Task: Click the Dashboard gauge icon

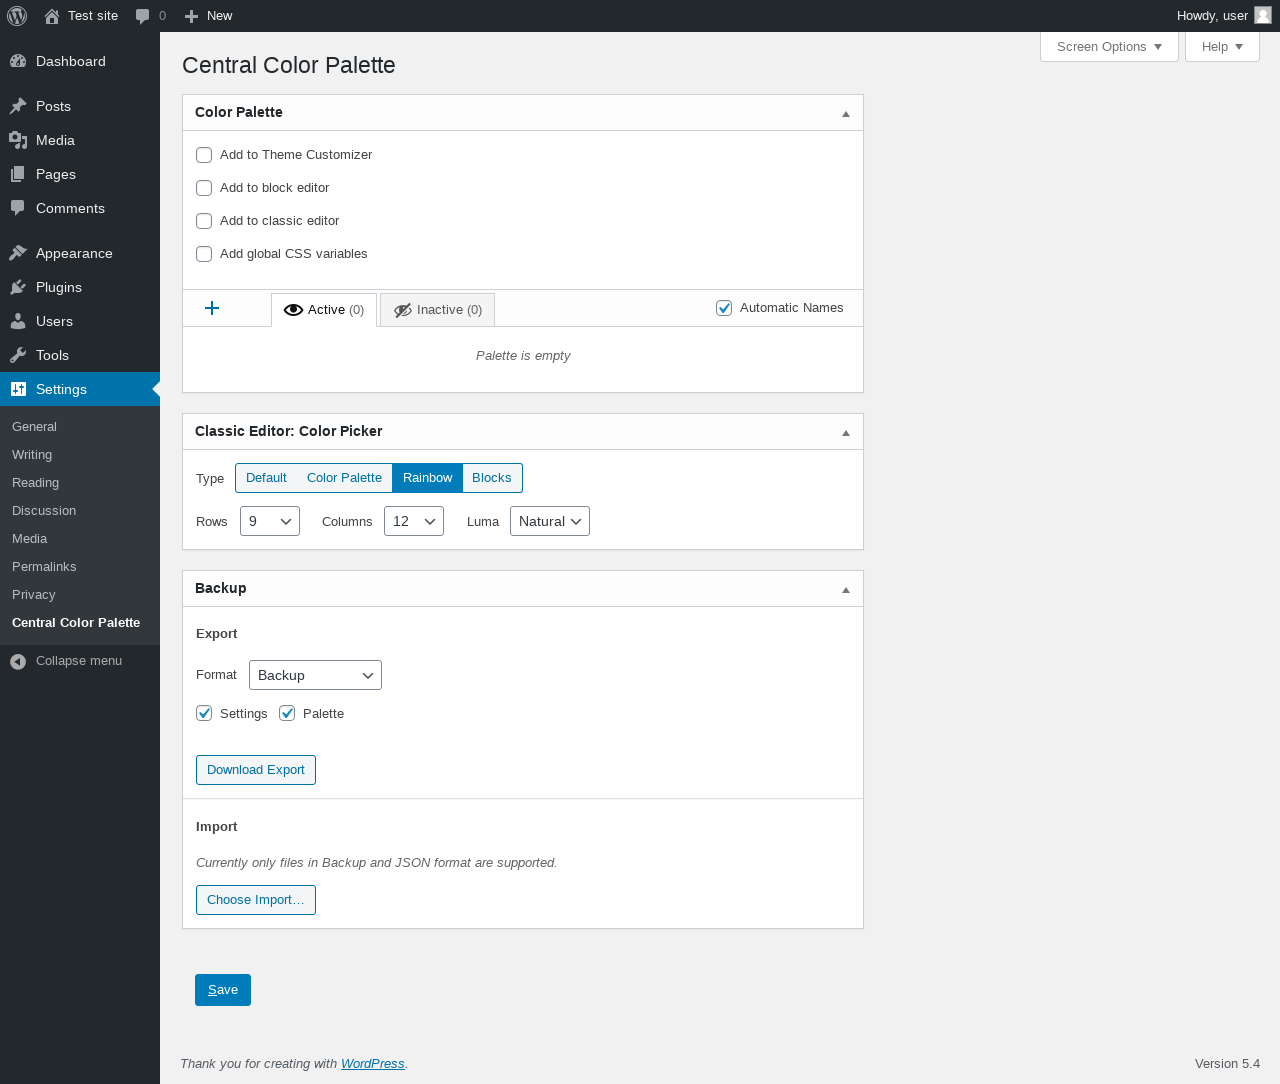Action: point(18,61)
